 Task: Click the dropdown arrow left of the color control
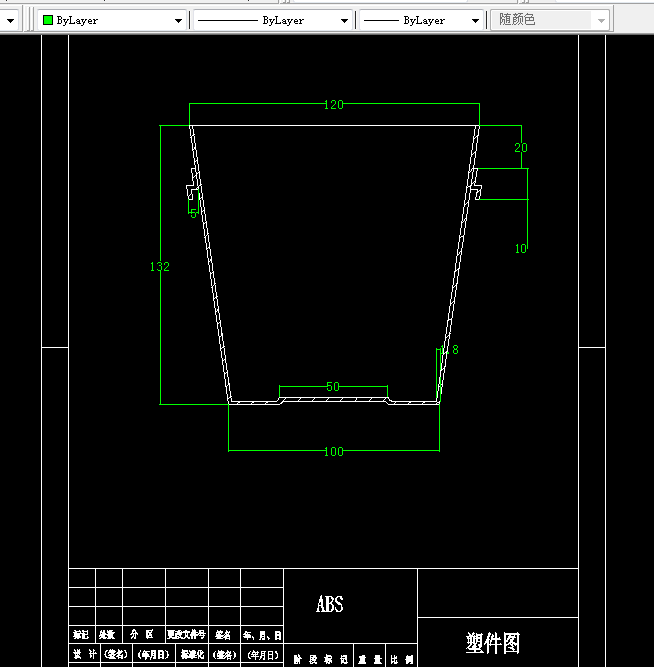pyautogui.click(x=10, y=20)
